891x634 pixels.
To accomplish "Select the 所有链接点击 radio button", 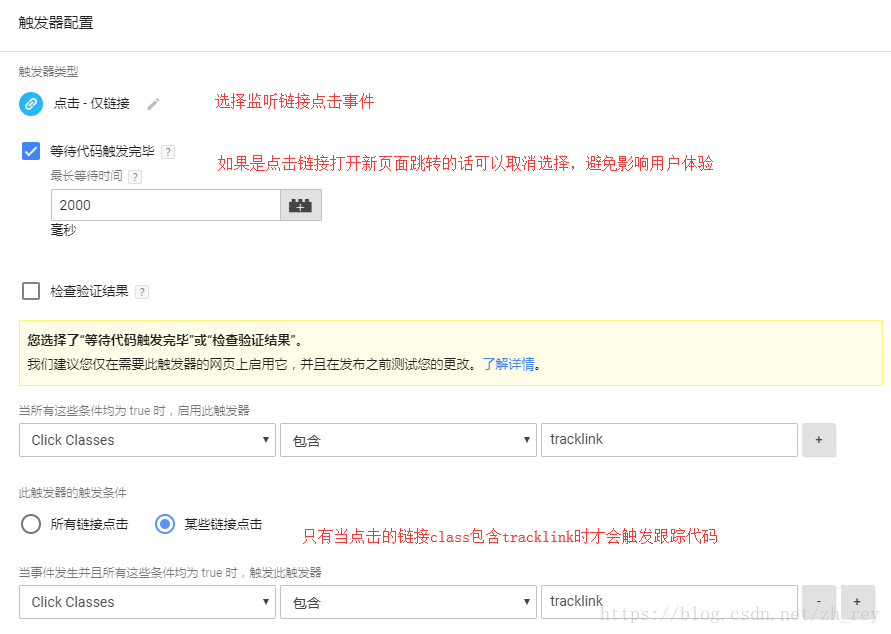I will tap(31, 524).
